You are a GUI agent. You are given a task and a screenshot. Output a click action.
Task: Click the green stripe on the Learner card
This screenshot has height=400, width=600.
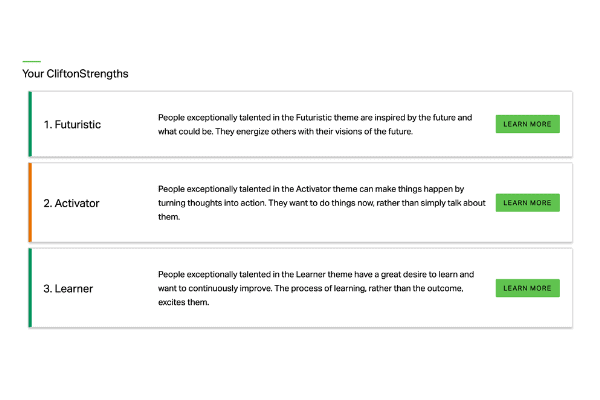(30, 288)
